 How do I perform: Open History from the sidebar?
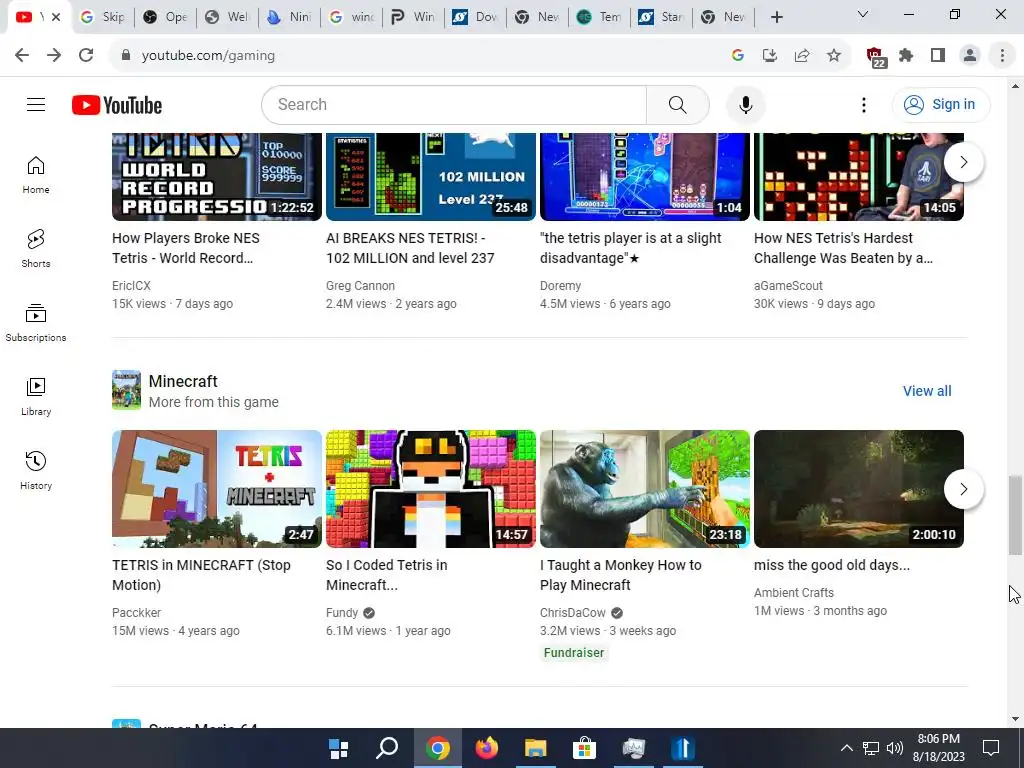coord(36,470)
